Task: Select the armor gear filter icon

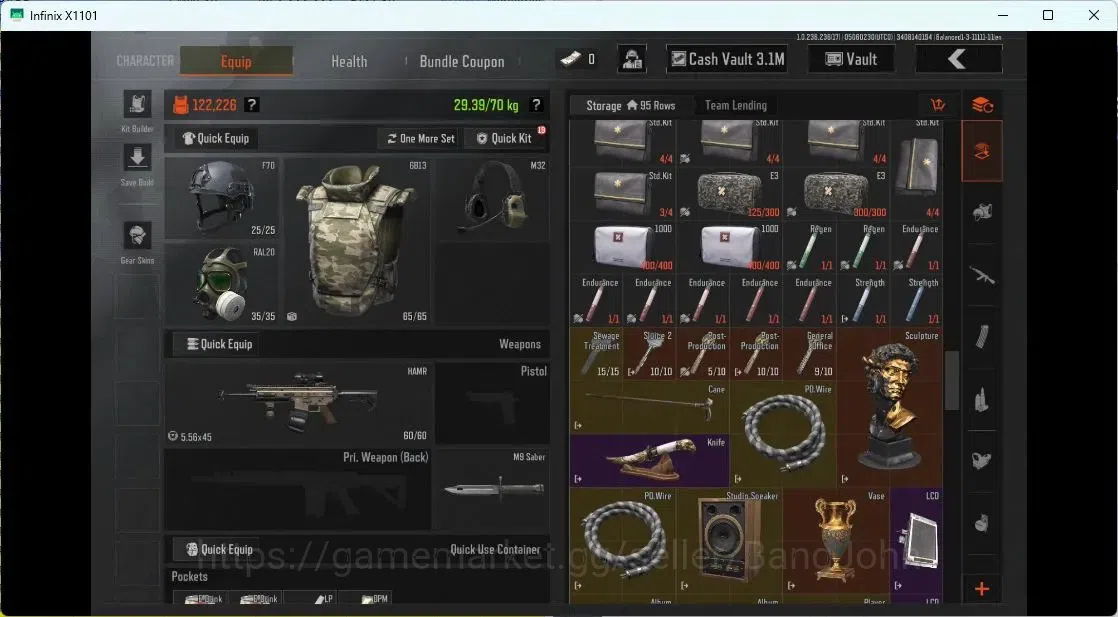Action: tap(982, 212)
